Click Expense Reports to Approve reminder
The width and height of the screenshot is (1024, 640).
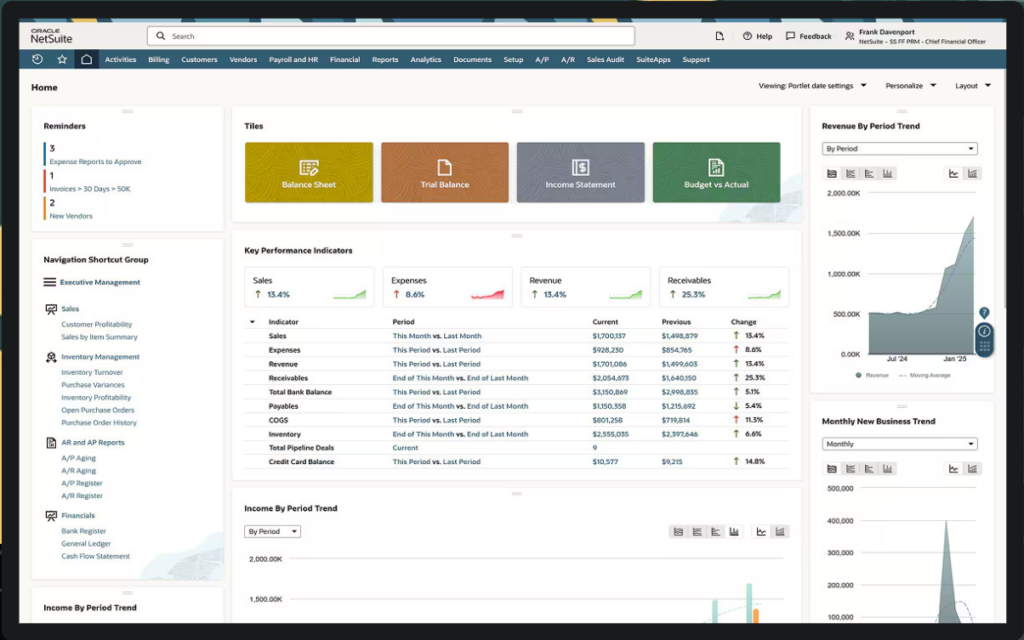tap(95, 162)
